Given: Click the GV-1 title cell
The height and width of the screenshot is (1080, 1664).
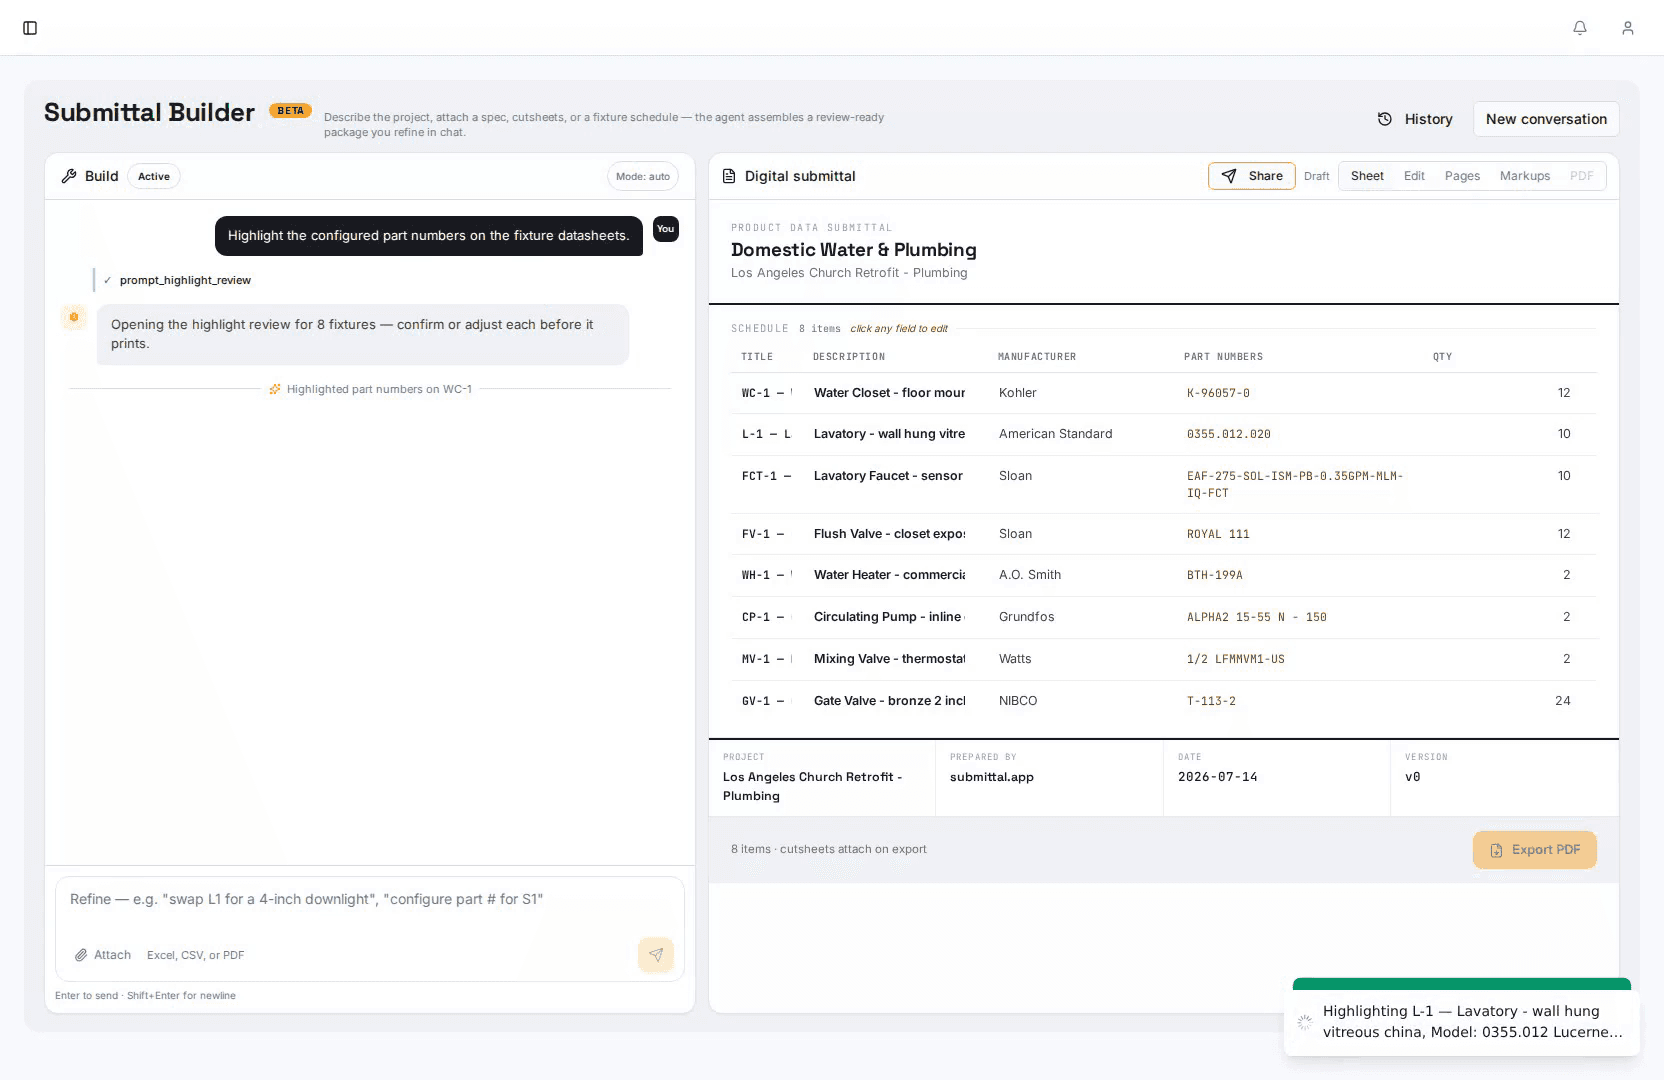Looking at the screenshot, I should [x=766, y=701].
